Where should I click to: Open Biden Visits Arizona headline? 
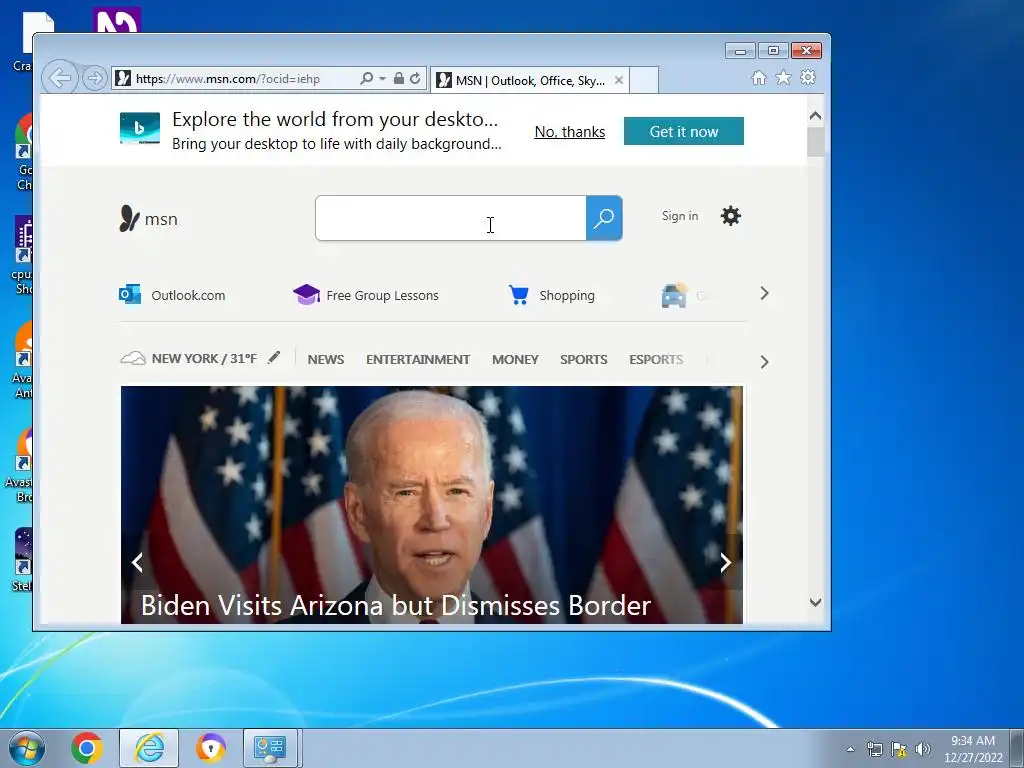point(396,605)
